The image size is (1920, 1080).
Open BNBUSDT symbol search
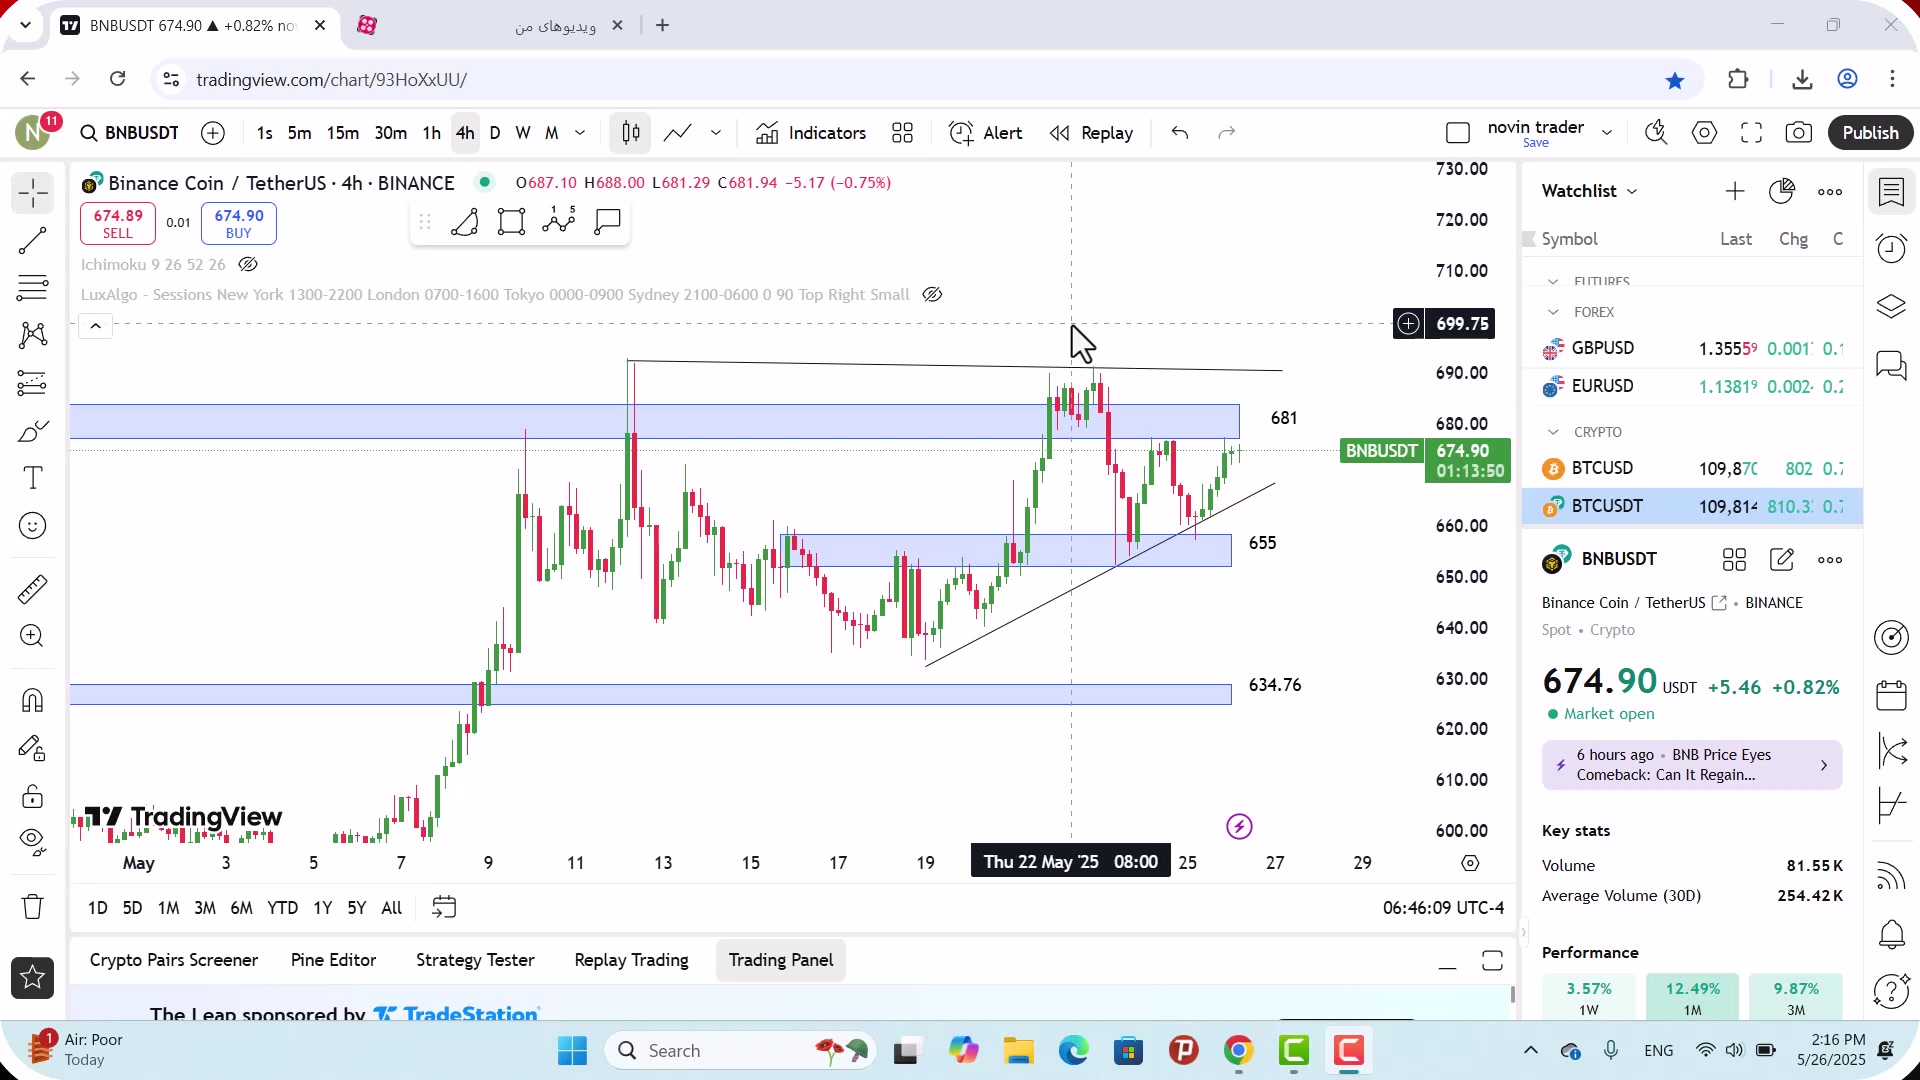(x=130, y=133)
